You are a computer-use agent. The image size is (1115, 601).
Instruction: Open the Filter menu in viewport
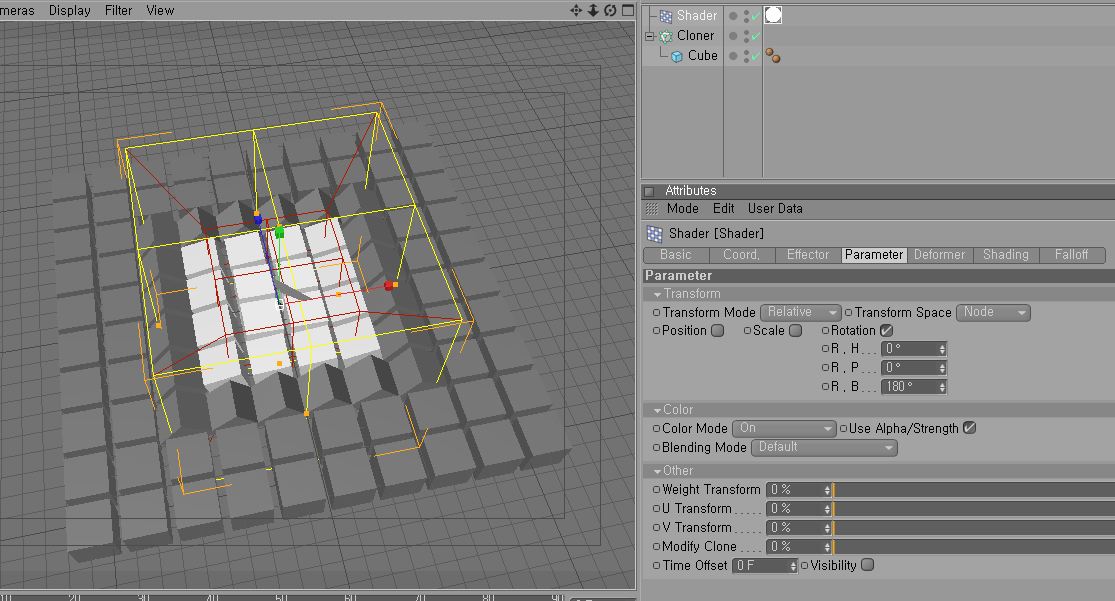point(118,11)
